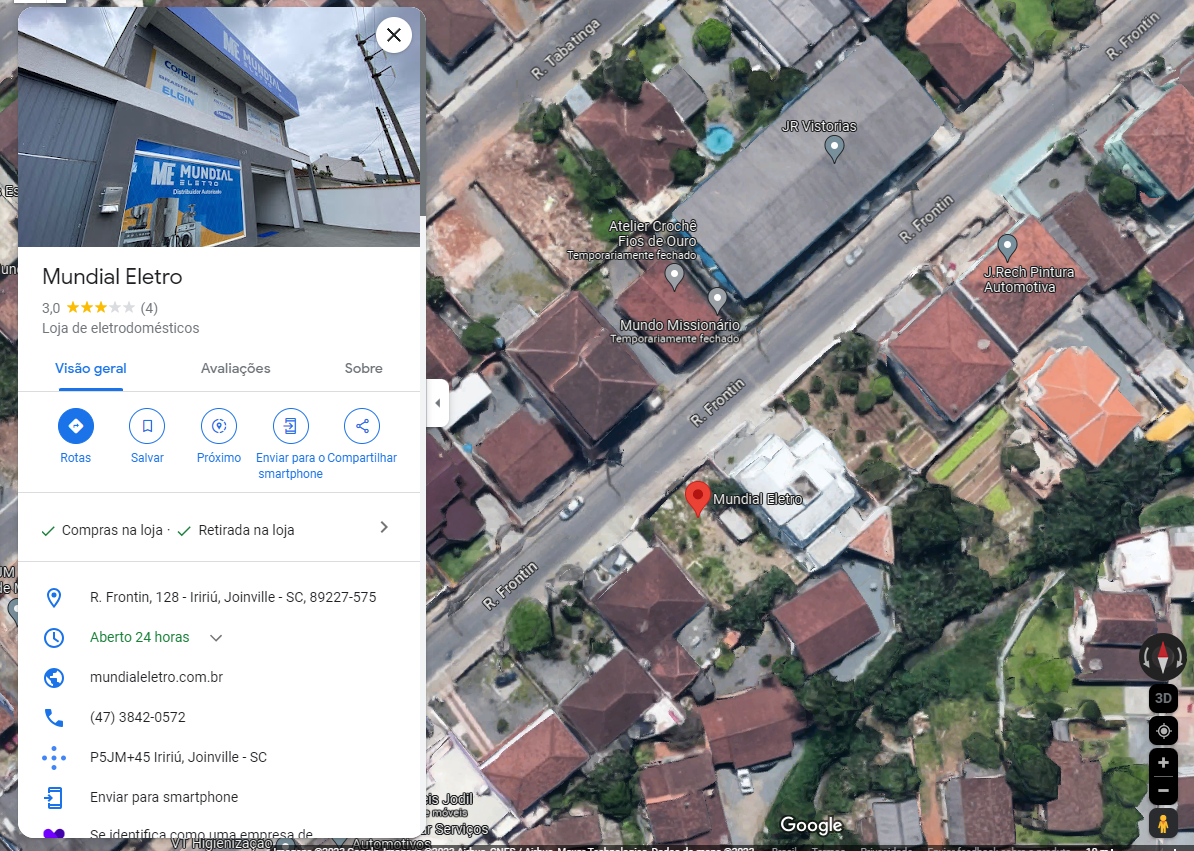Open the Avaliações tab
This screenshot has width=1194, height=851.
pos(235,368)
